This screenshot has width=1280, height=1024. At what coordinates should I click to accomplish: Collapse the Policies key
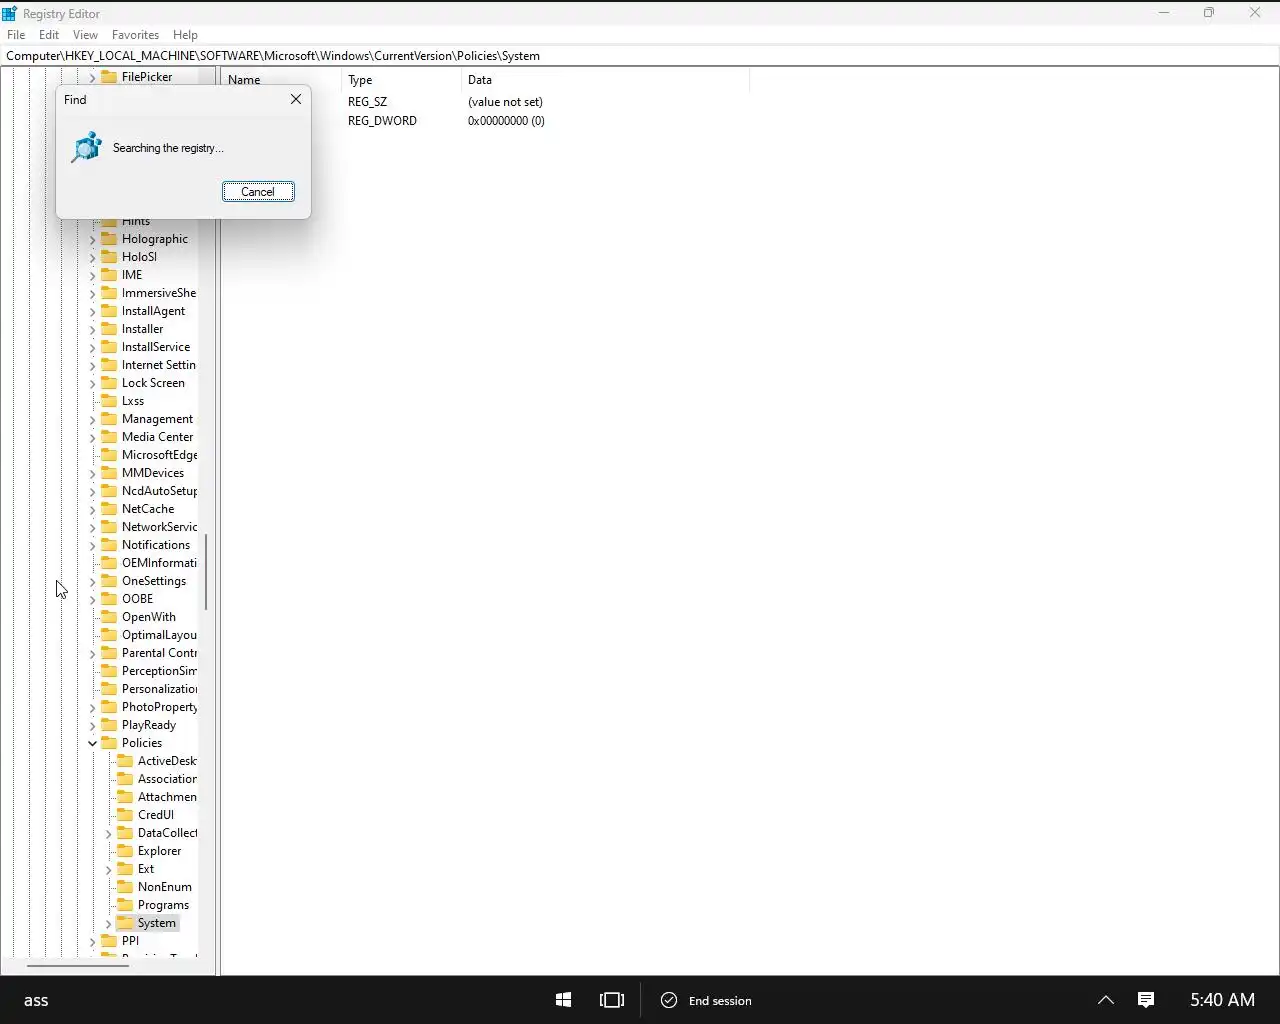[x=93, y=743]
